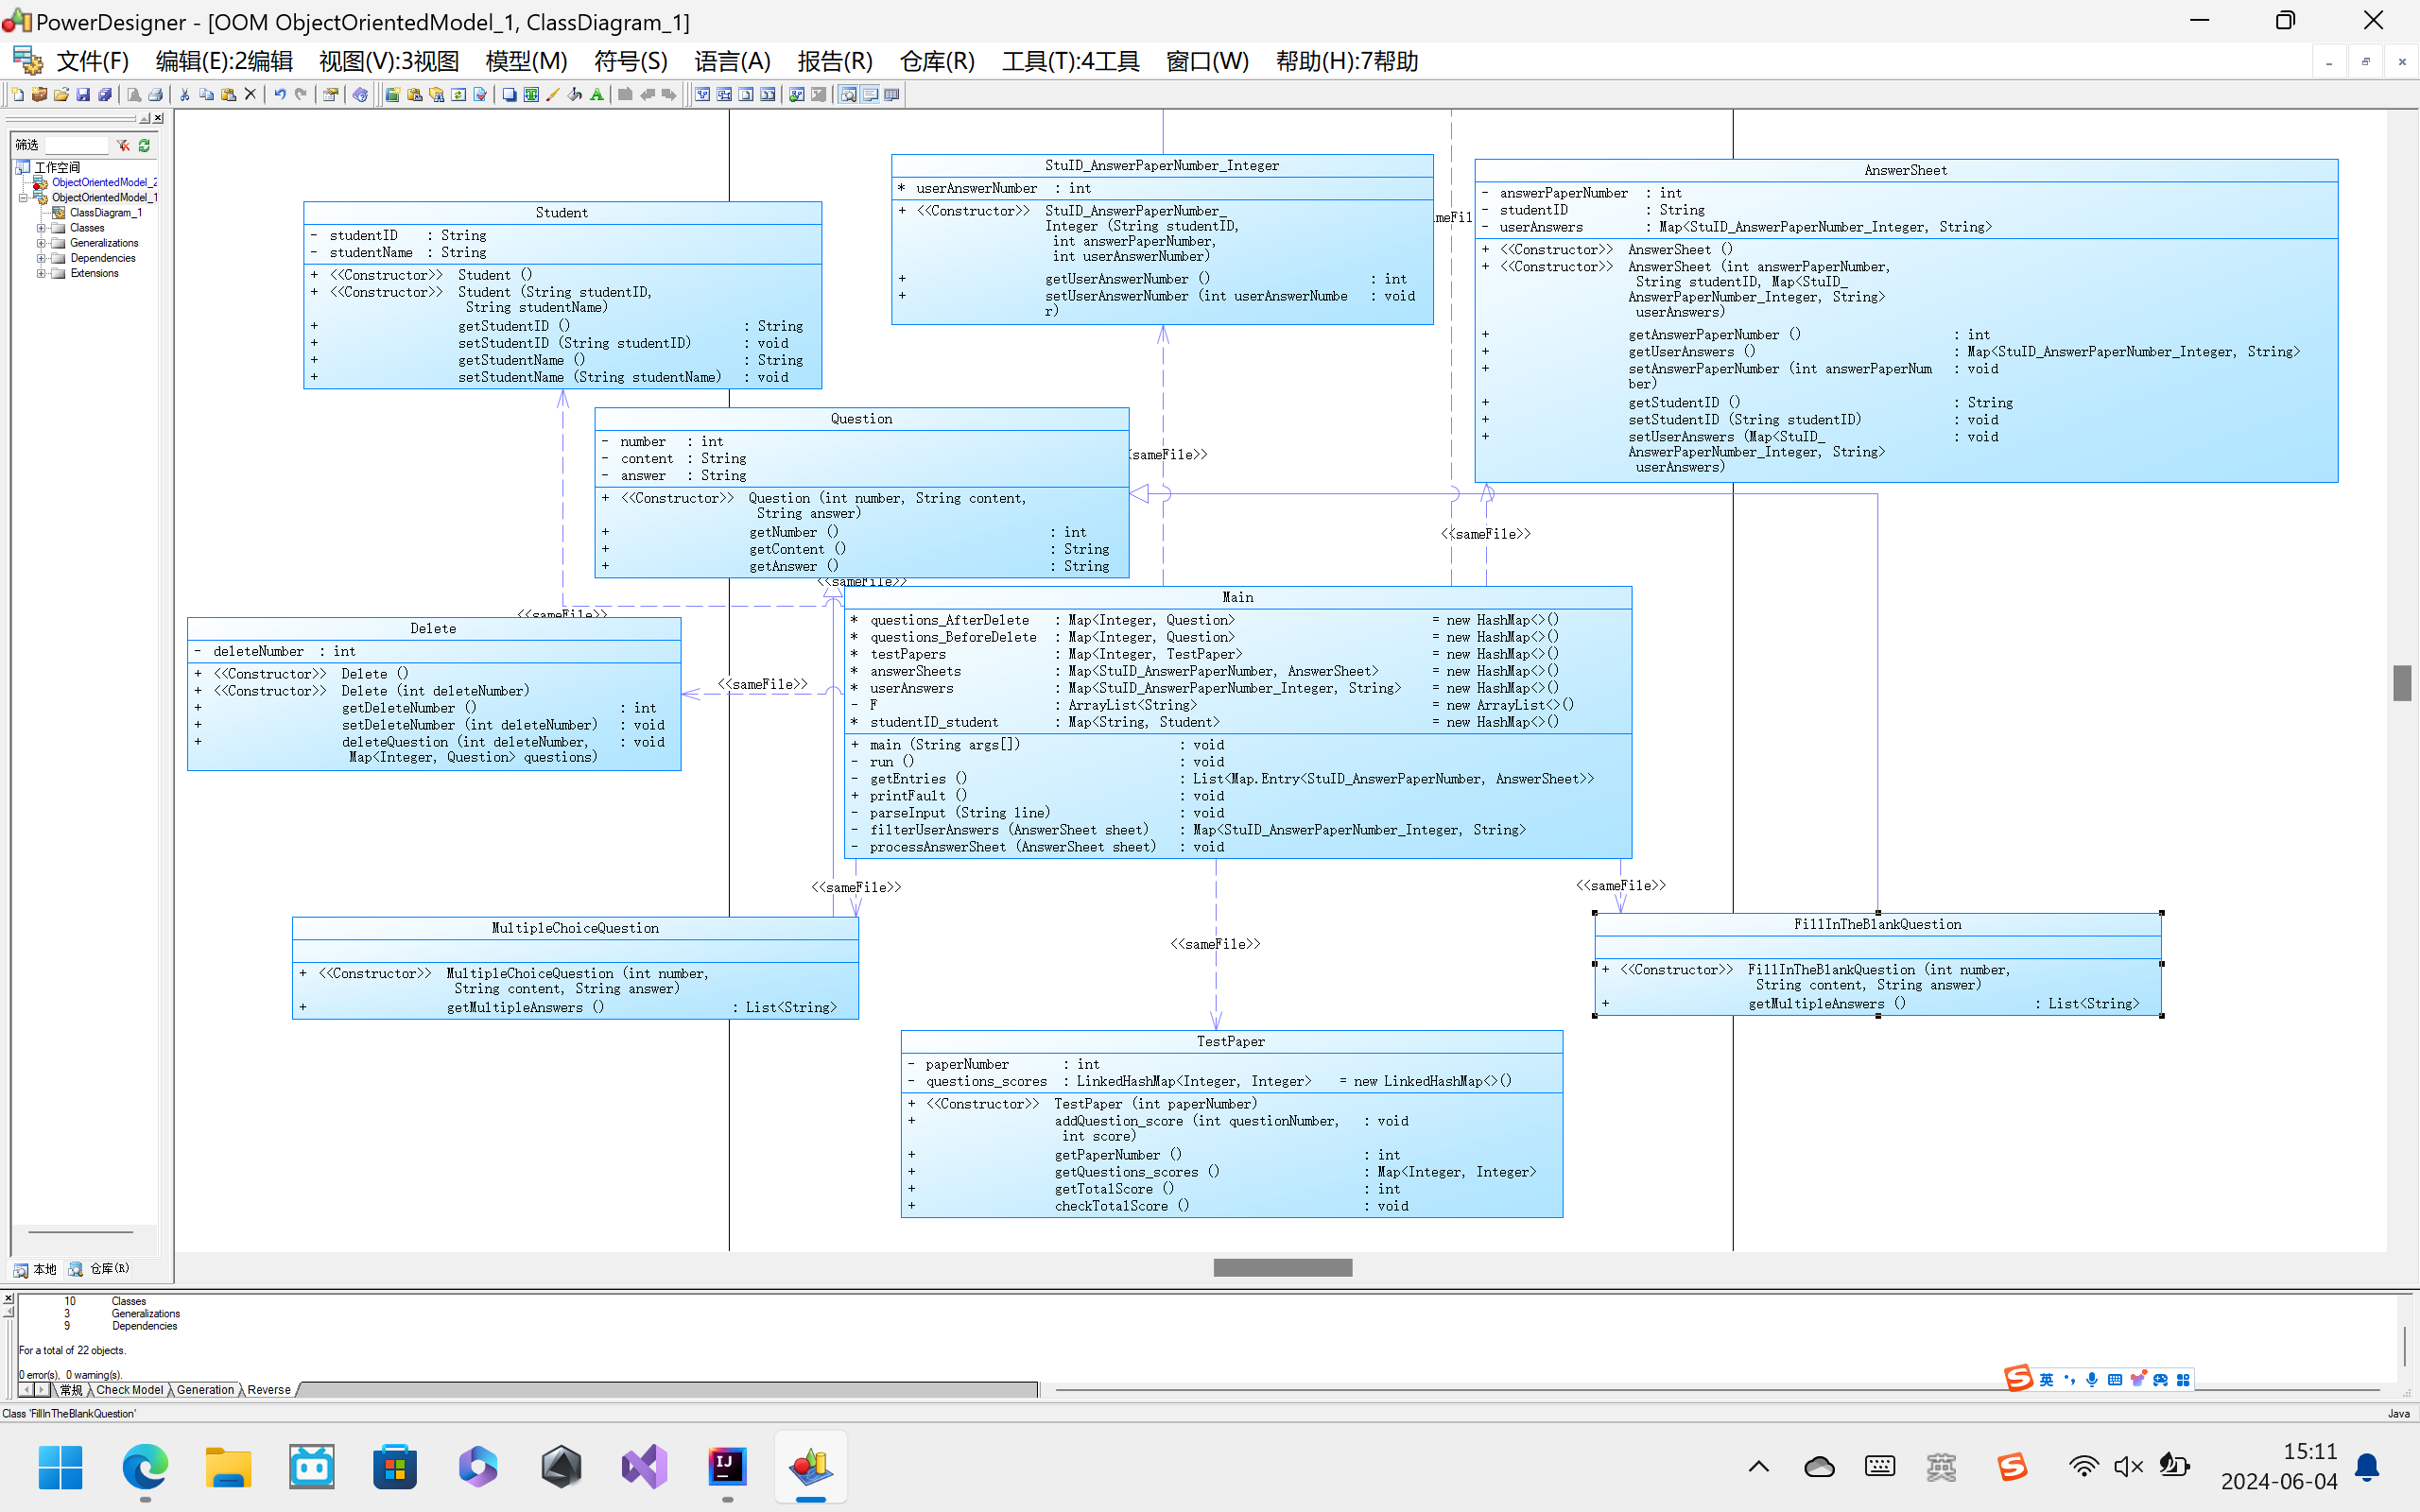2420x1512 pixels.
Task: Switch to the 仓库(R) browser tab
Action: pyautogui.click(x=99, y=1269)
